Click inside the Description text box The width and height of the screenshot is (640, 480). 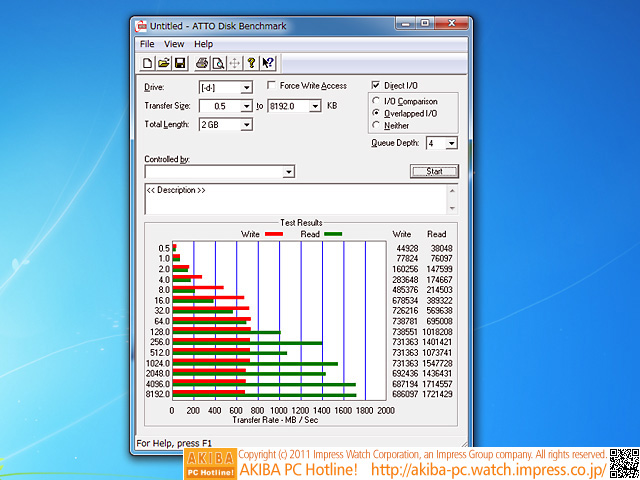300,199
